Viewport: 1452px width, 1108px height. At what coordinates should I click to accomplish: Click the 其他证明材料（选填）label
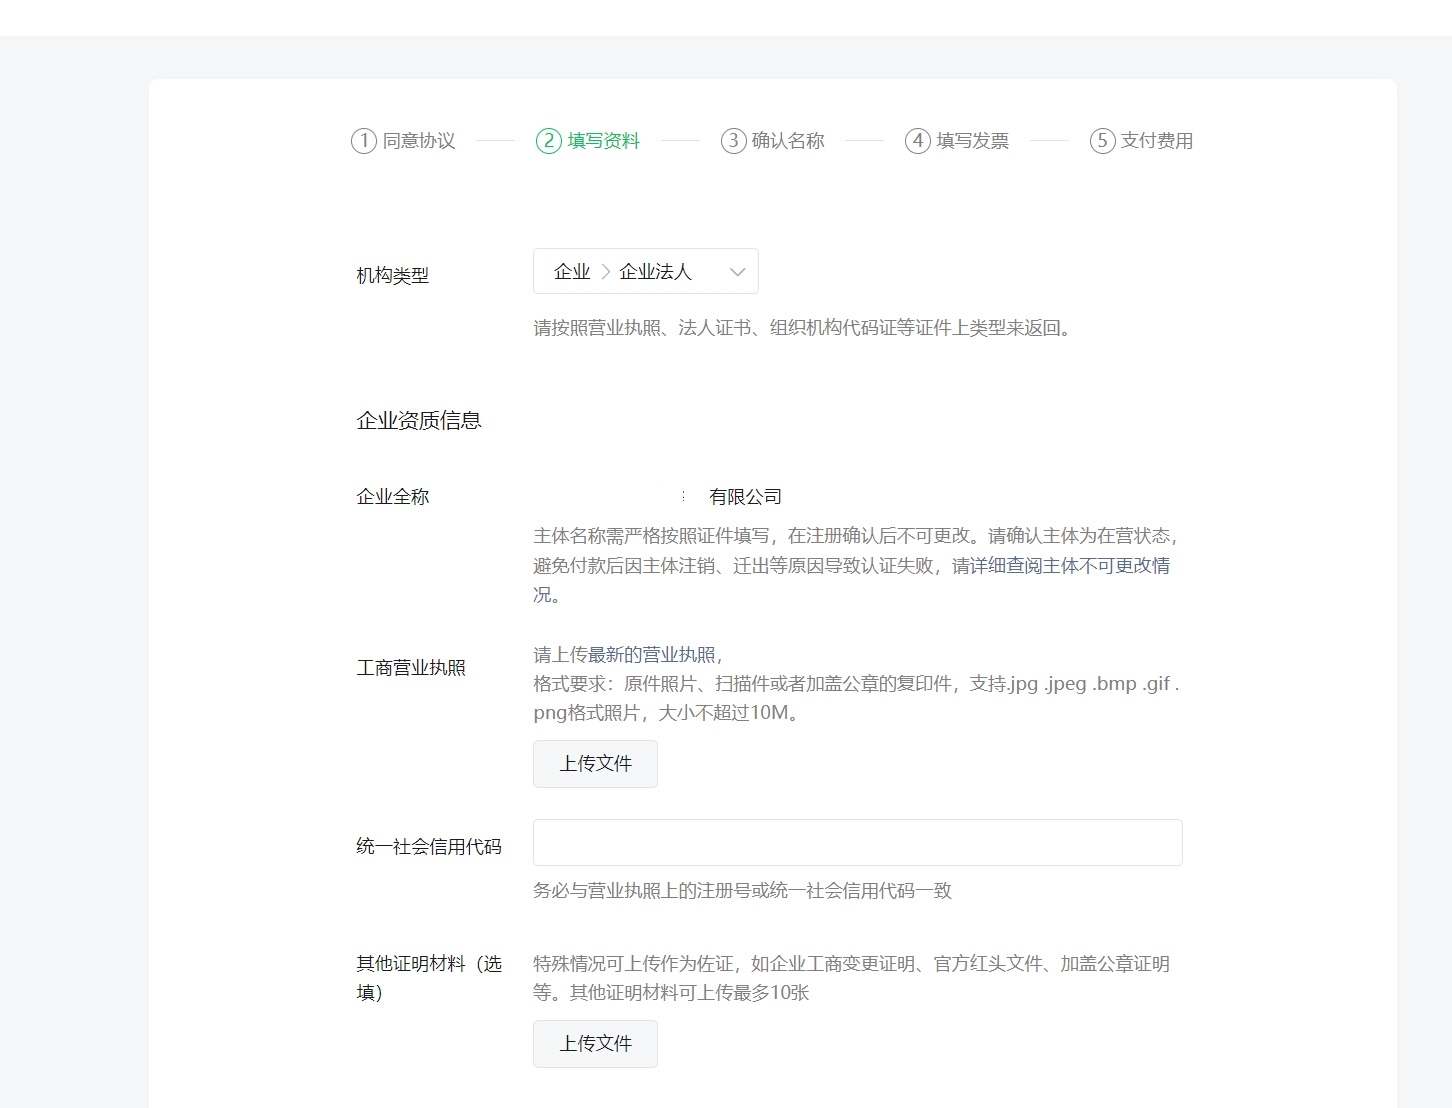(429, 978)
